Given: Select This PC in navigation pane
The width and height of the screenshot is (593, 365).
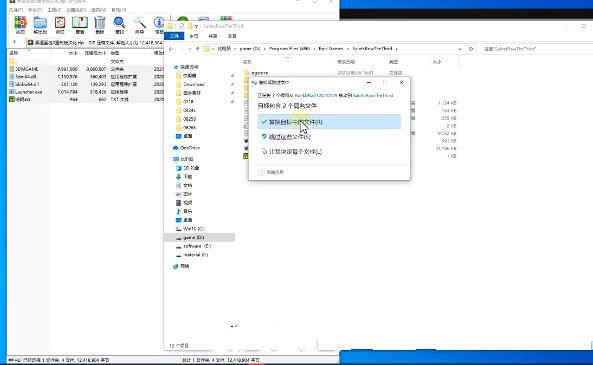Looking at the screenshot, I should [183, 159].
